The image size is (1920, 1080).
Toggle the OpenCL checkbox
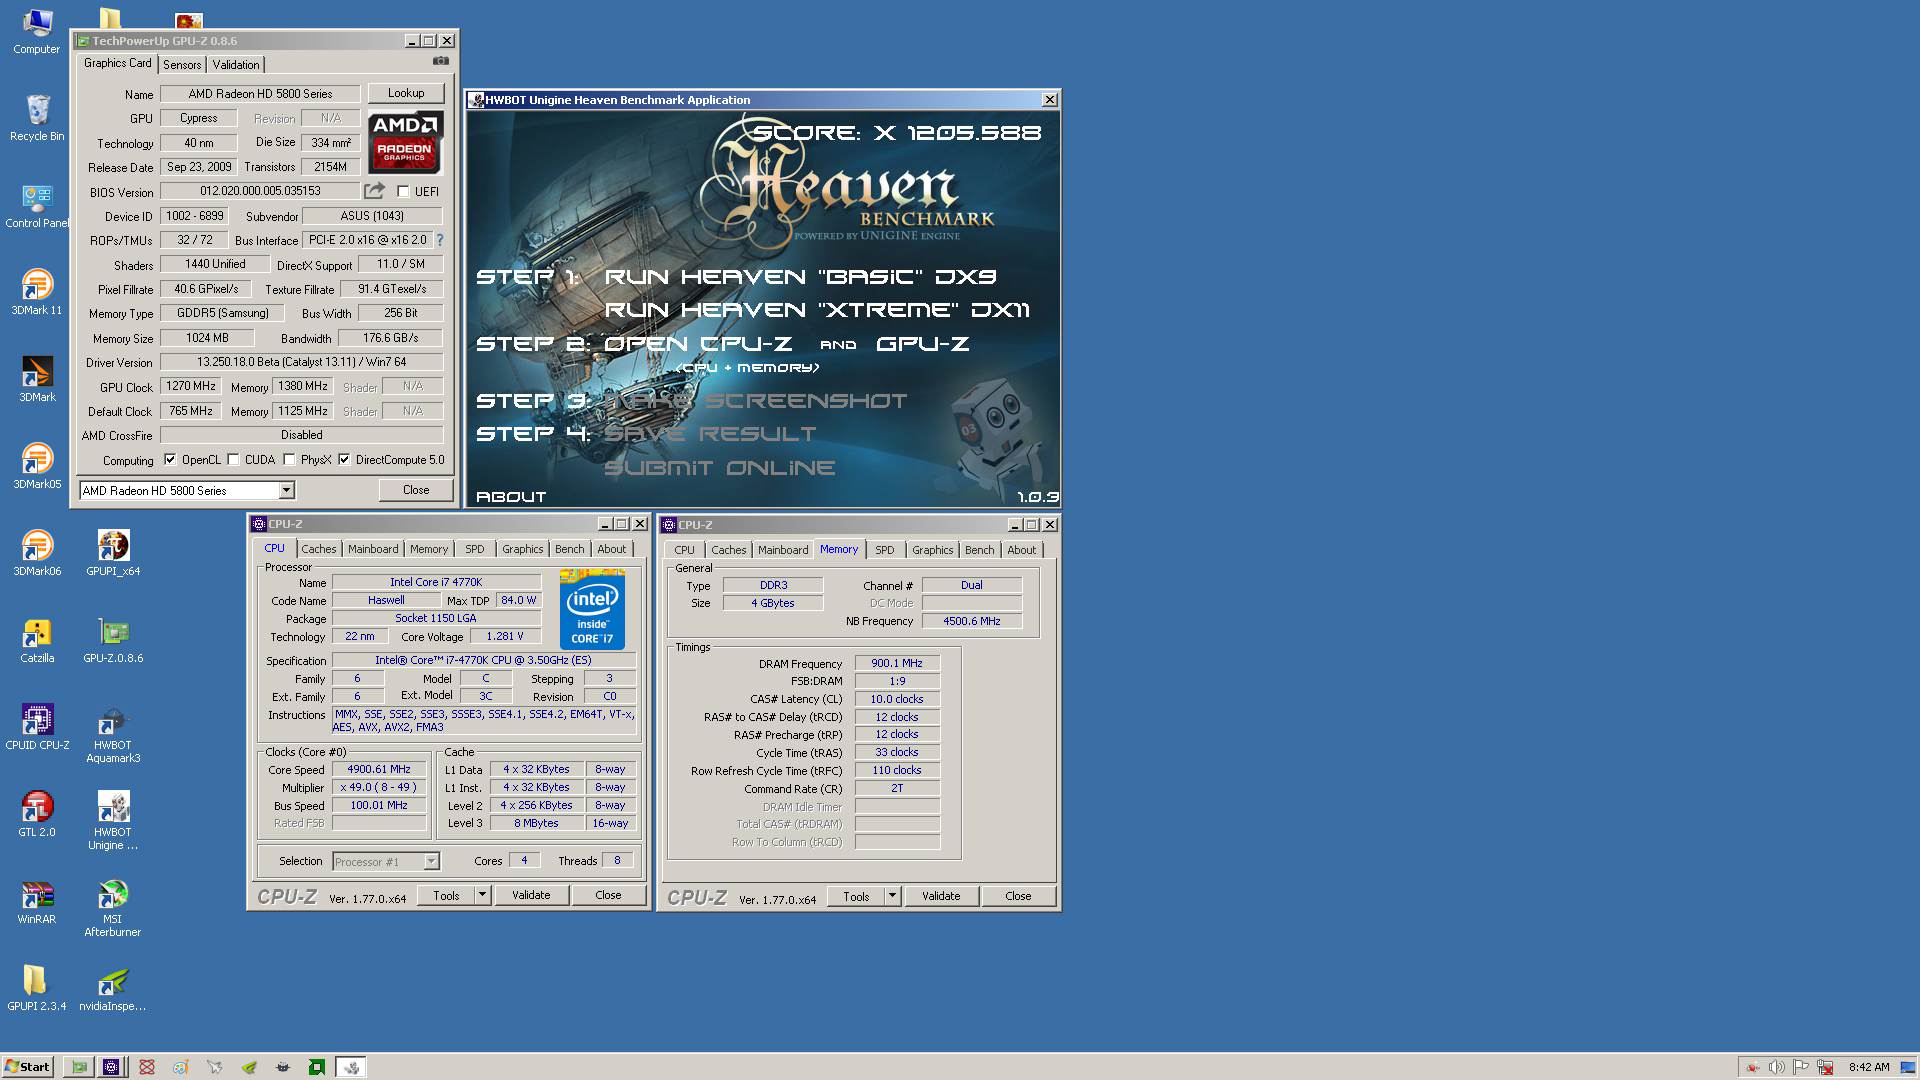[x=170, y=460]
